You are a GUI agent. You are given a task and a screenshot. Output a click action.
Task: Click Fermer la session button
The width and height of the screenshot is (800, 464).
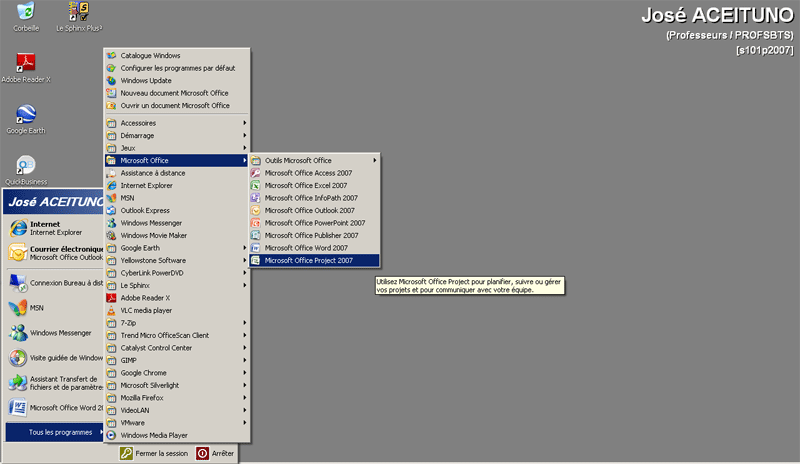[x=153, y=453]
